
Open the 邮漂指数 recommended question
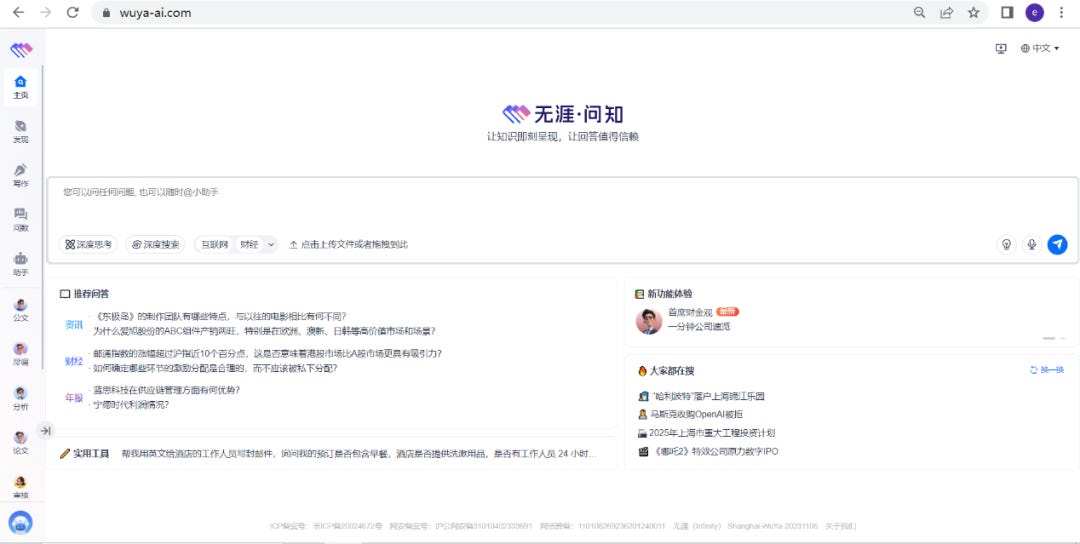pyautogui.click(x=267, y=353)
